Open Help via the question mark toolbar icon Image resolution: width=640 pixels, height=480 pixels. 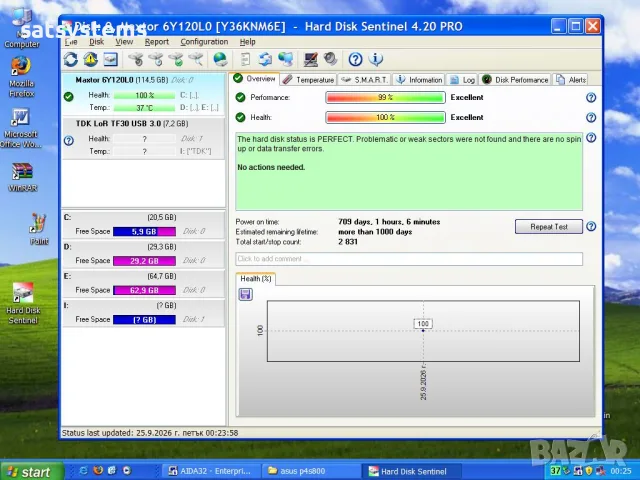355,60
